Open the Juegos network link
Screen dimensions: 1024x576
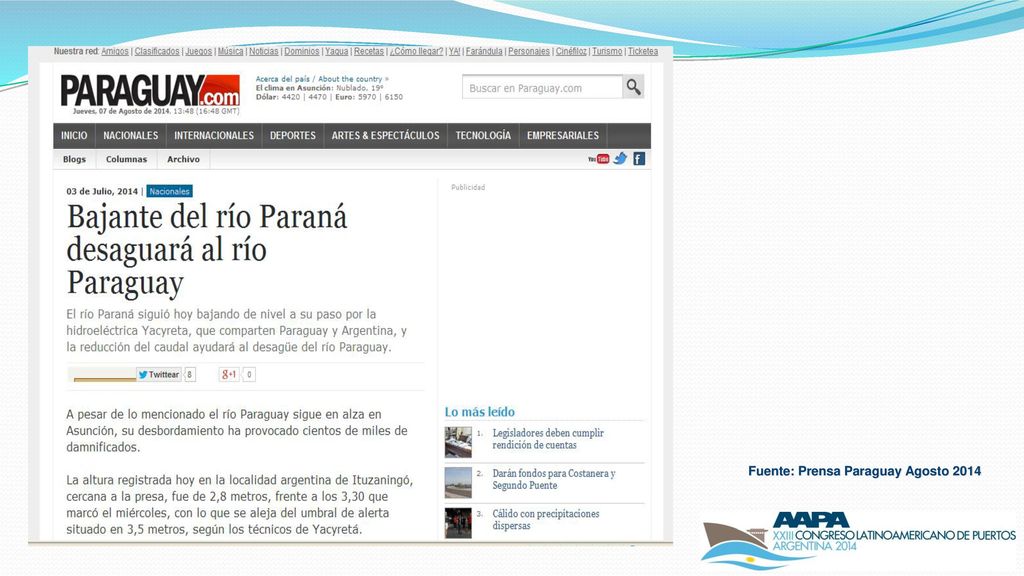click(199, 51)
